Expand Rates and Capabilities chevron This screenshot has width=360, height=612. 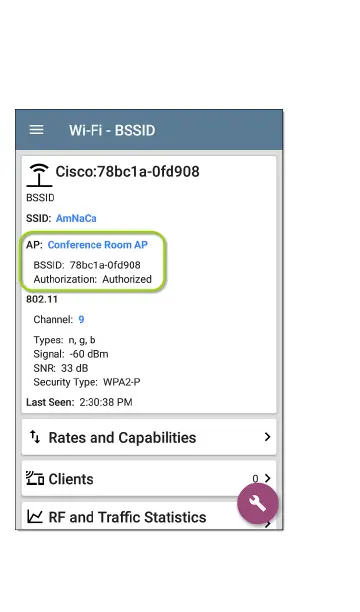point(267,437)
